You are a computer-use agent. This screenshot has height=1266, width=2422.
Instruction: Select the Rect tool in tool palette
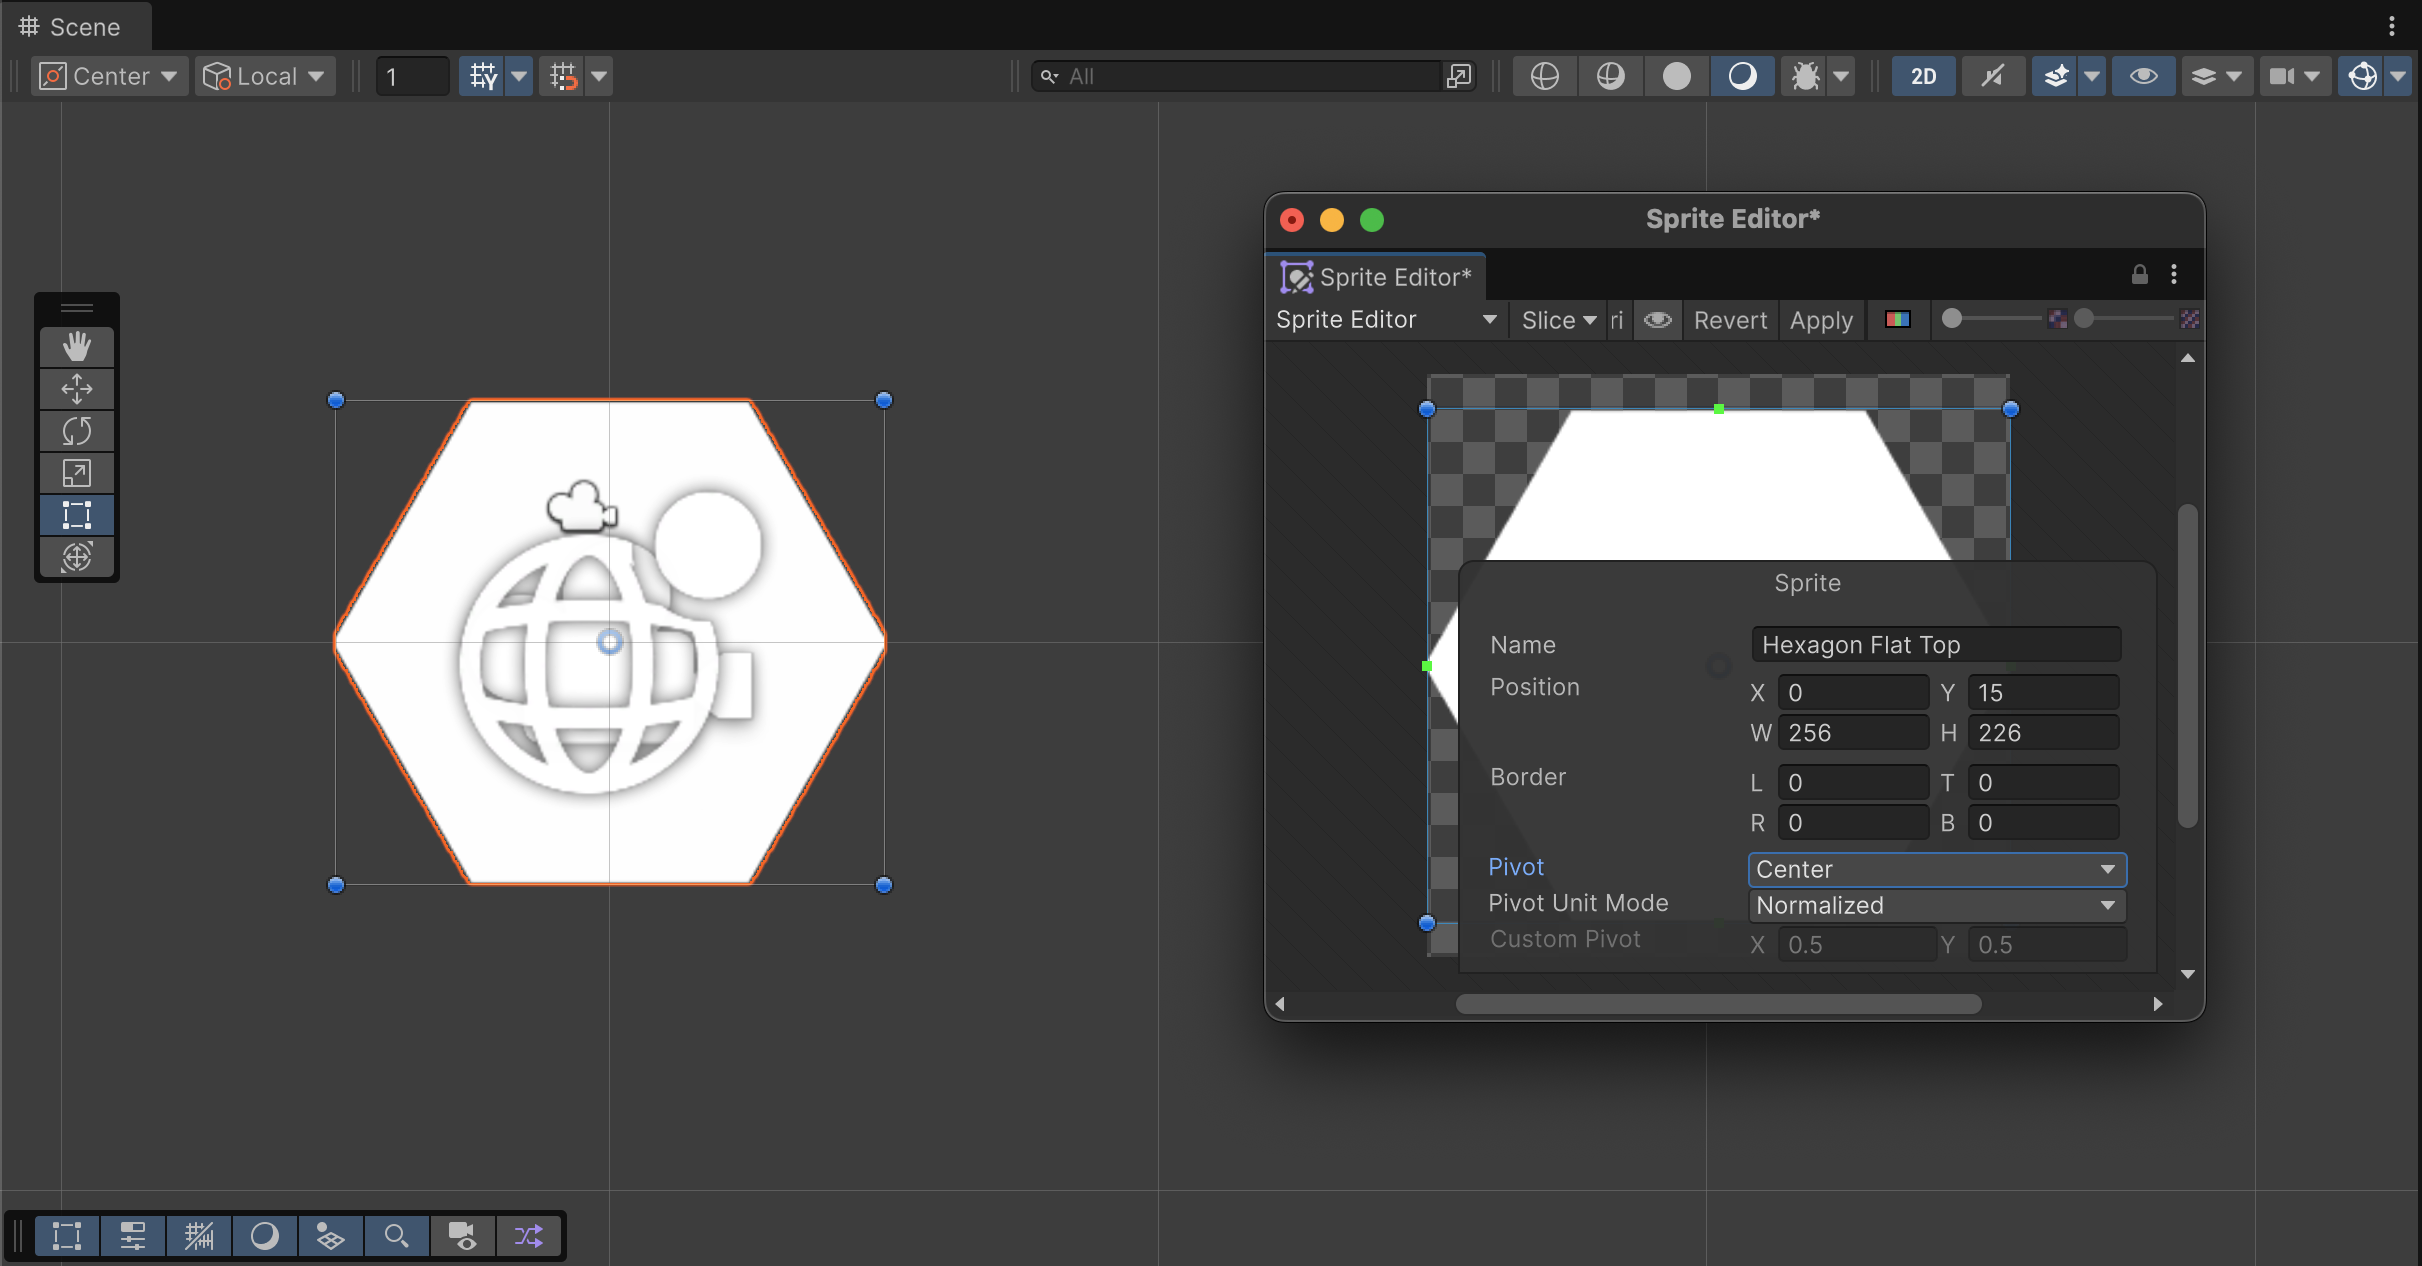(x=77, y=515)
